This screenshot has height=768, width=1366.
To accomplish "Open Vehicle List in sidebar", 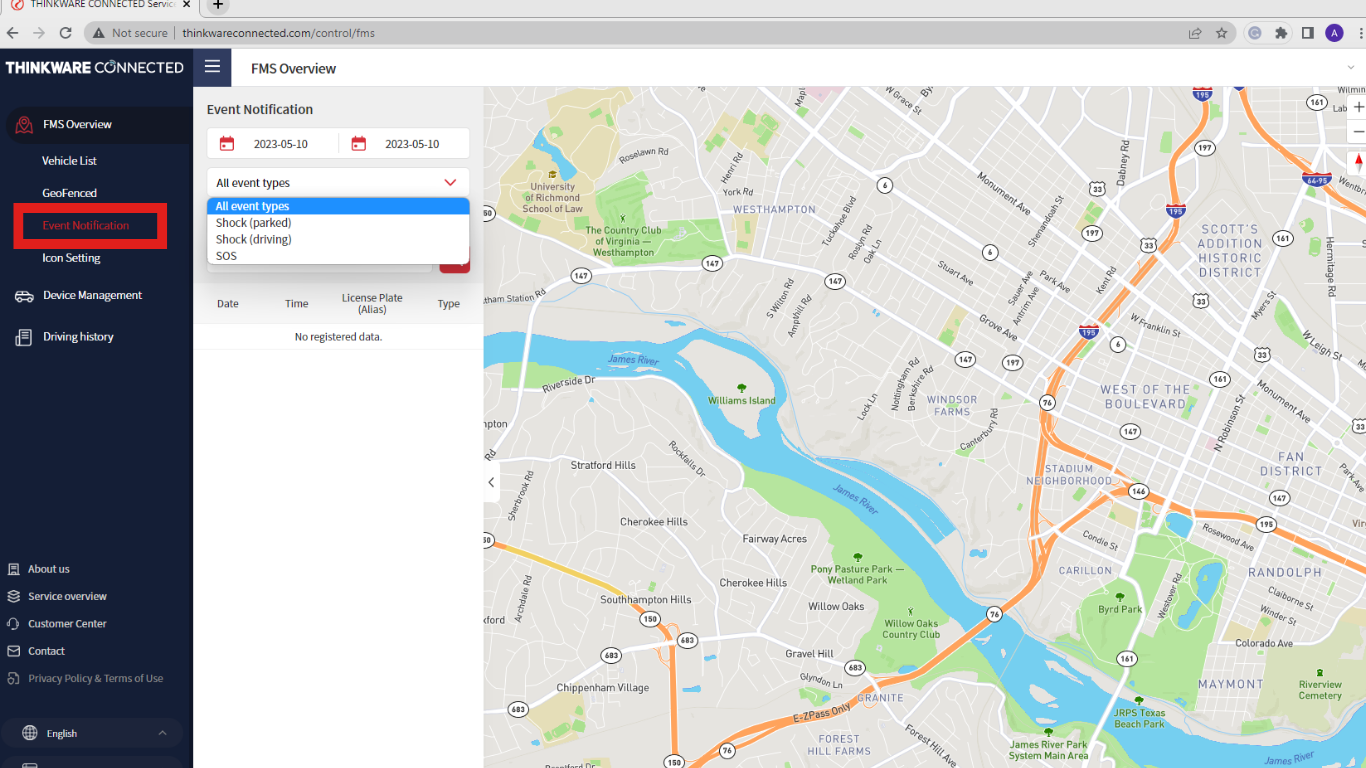I will 69,161.
